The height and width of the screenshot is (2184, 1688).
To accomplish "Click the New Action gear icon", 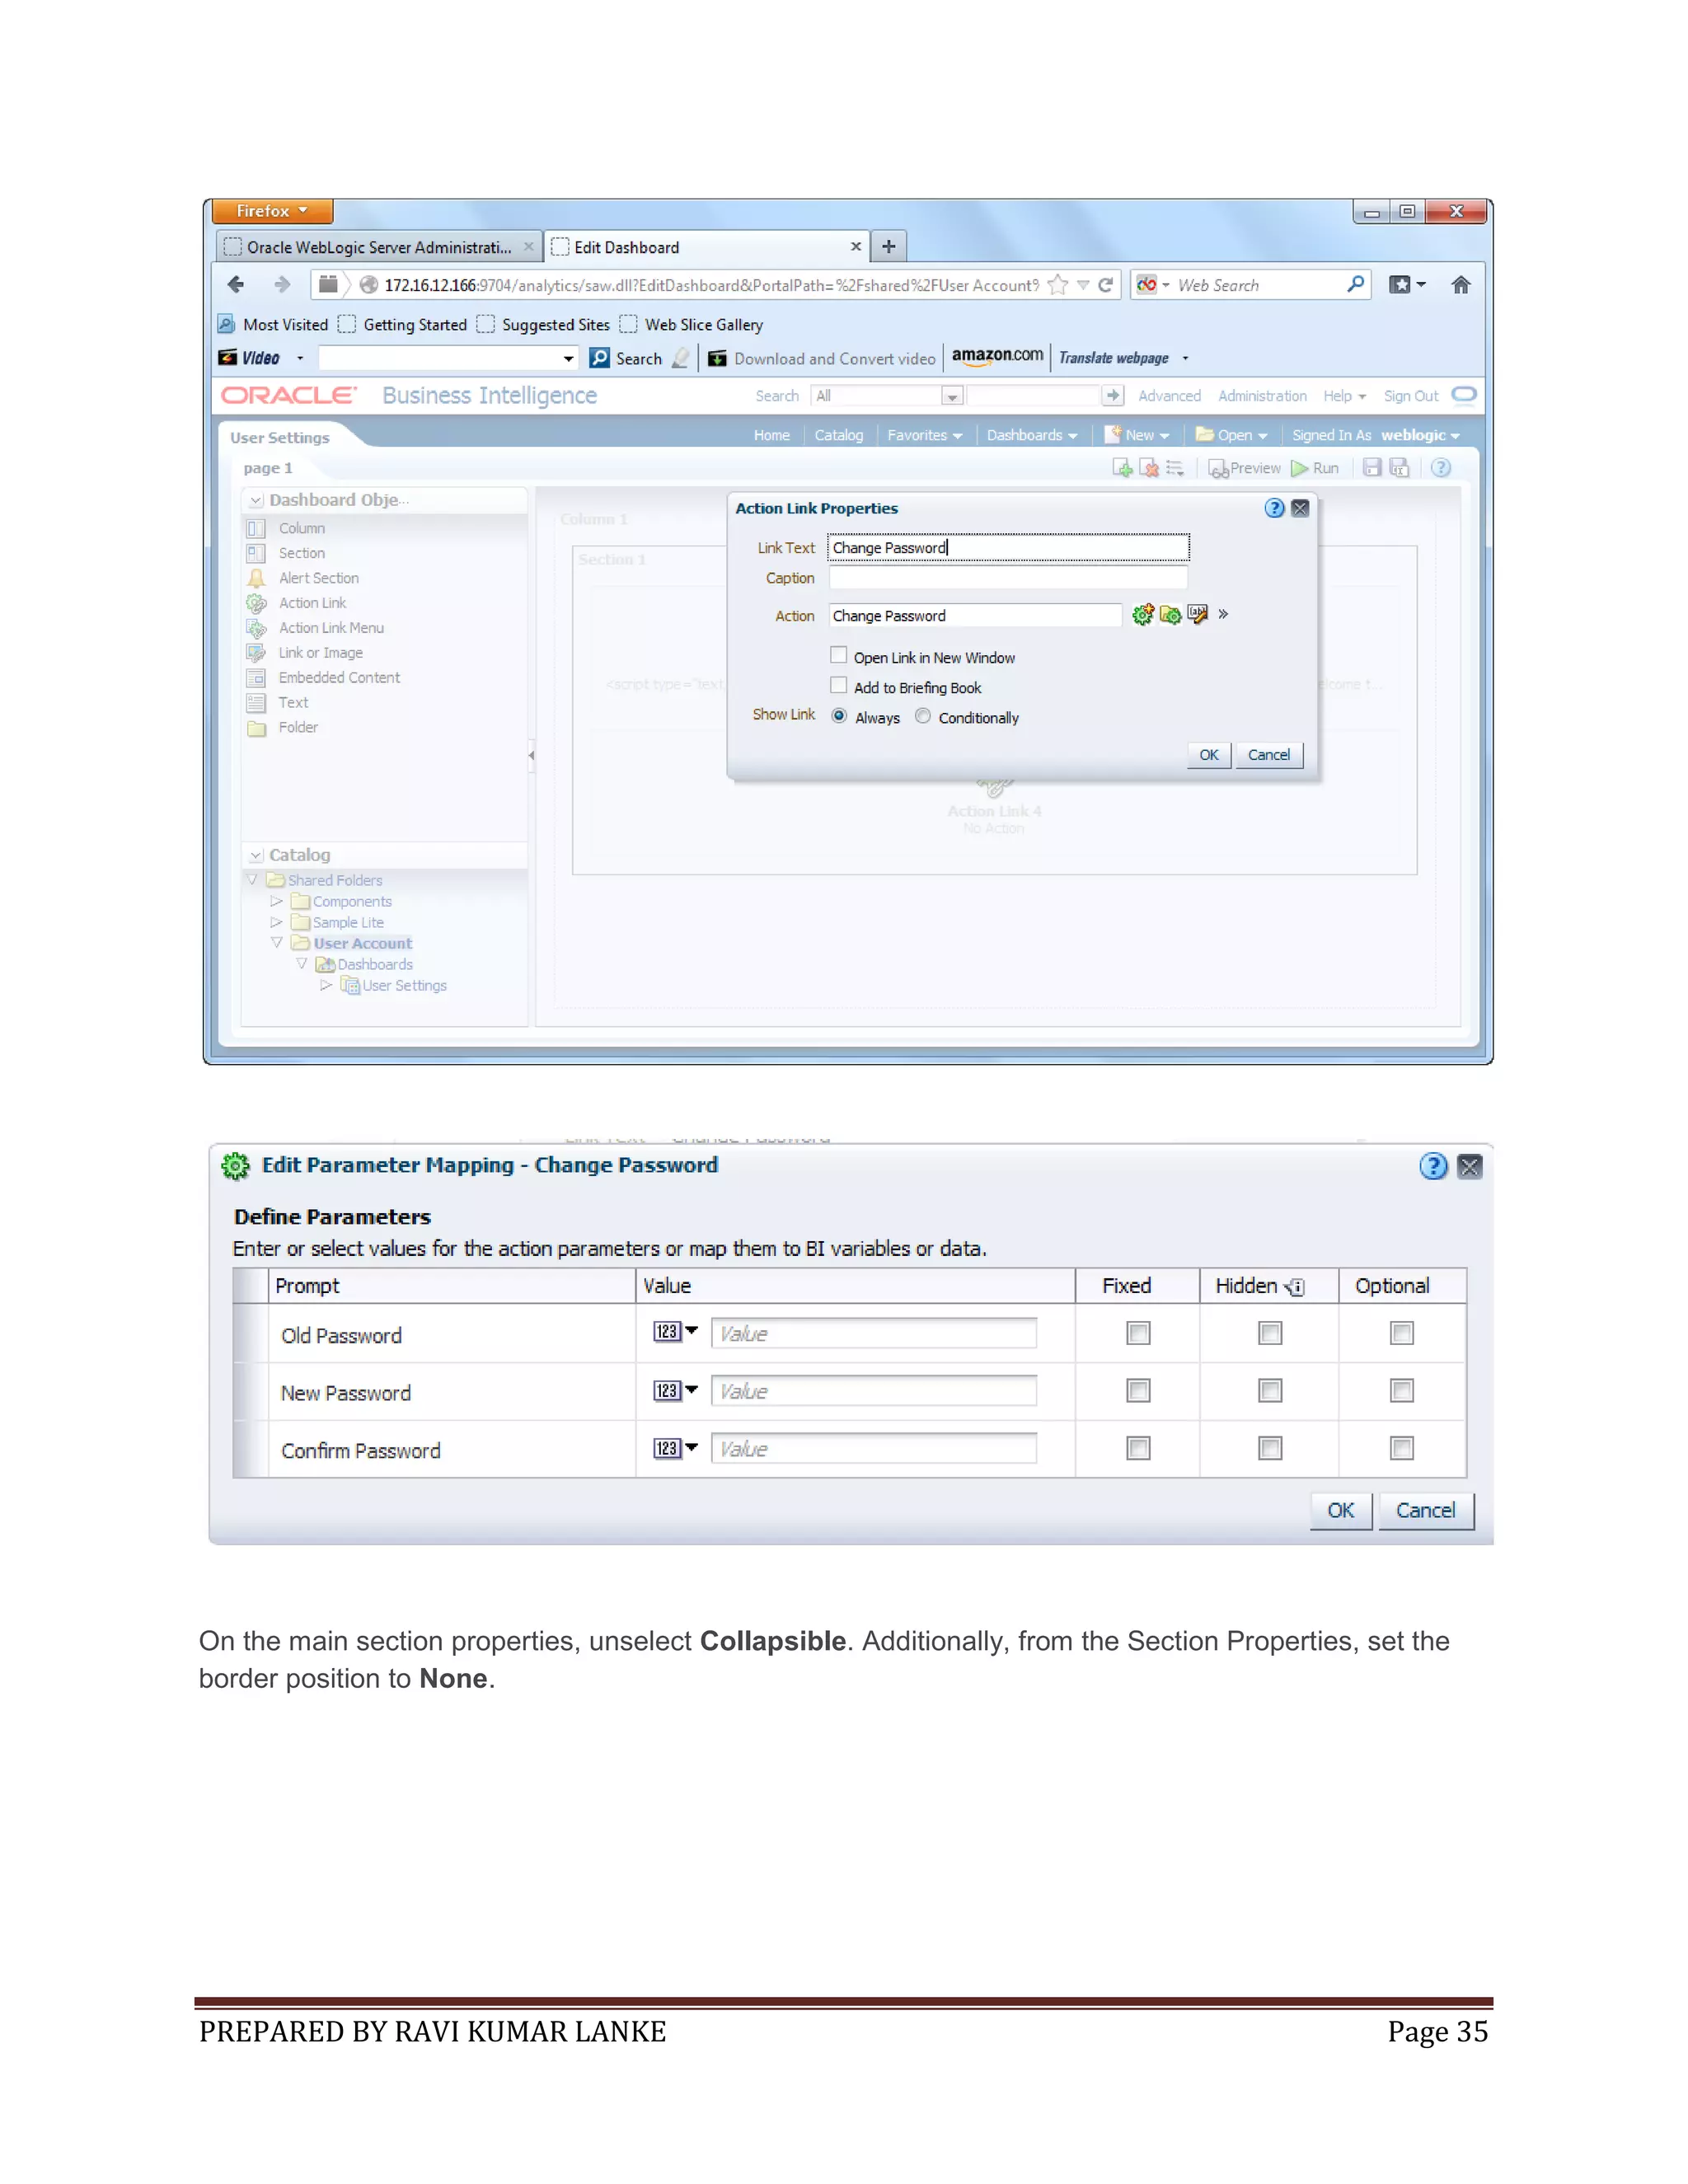I will tap(1143, 615).
